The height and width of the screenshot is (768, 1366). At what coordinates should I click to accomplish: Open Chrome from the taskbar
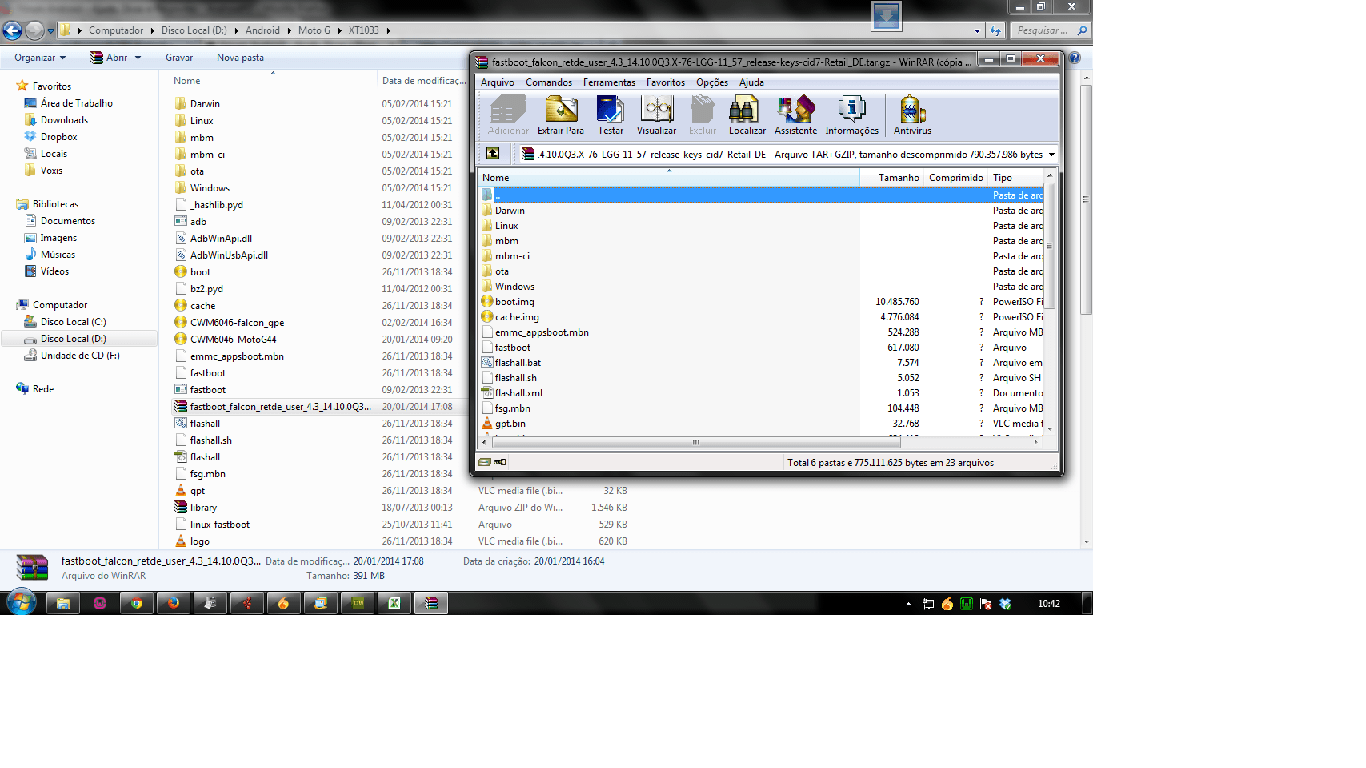click(x=137, y=603)
